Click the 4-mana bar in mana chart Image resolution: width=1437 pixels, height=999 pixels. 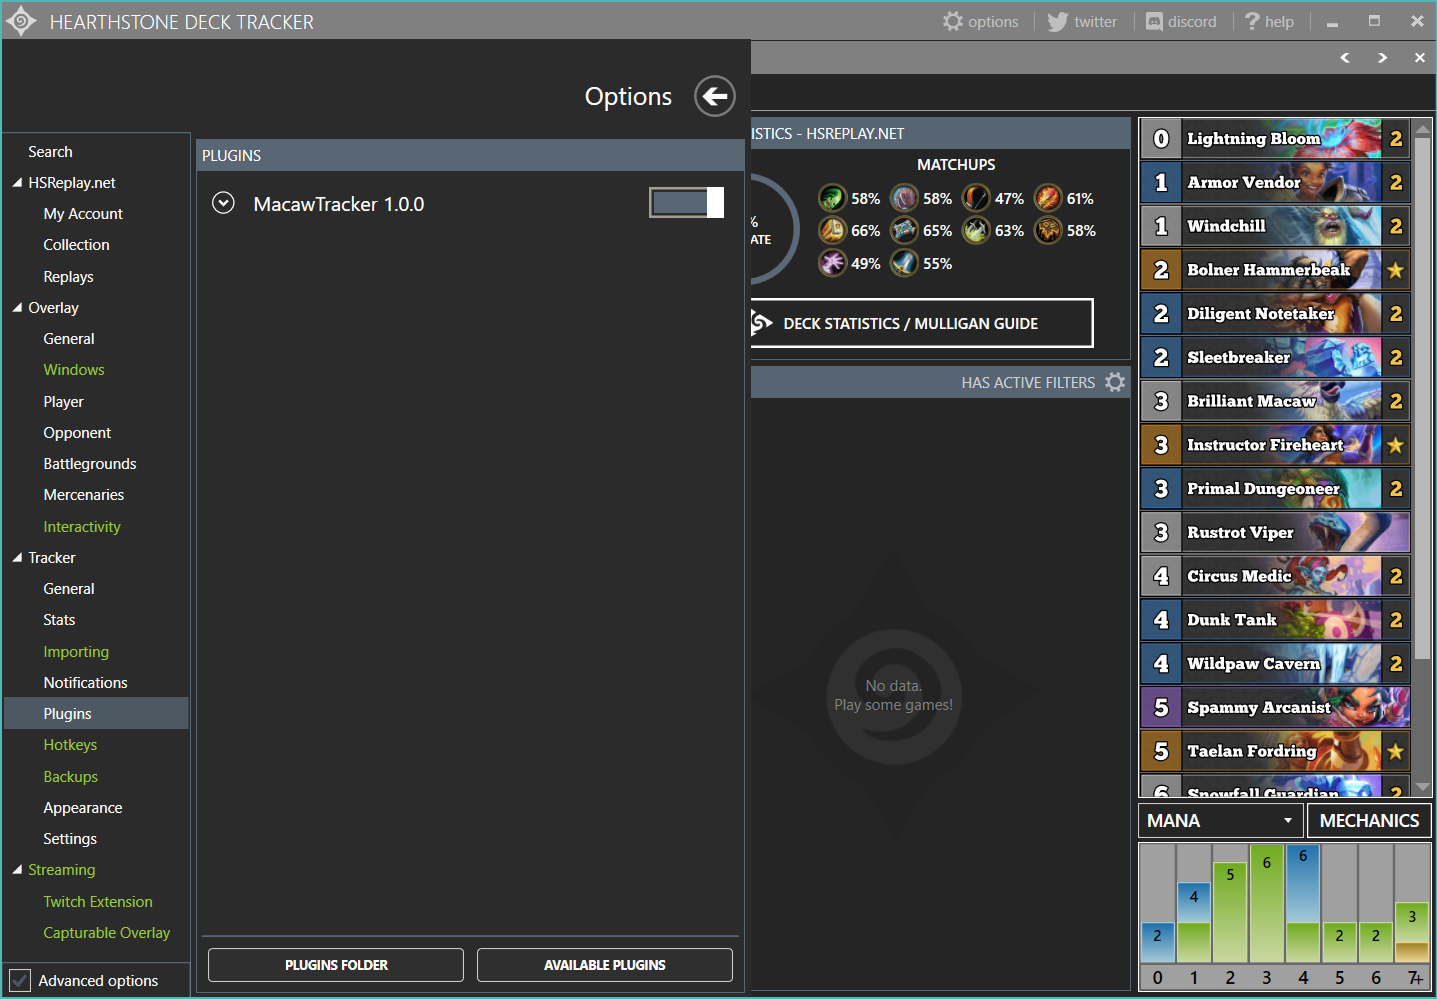click(1303, 903)
